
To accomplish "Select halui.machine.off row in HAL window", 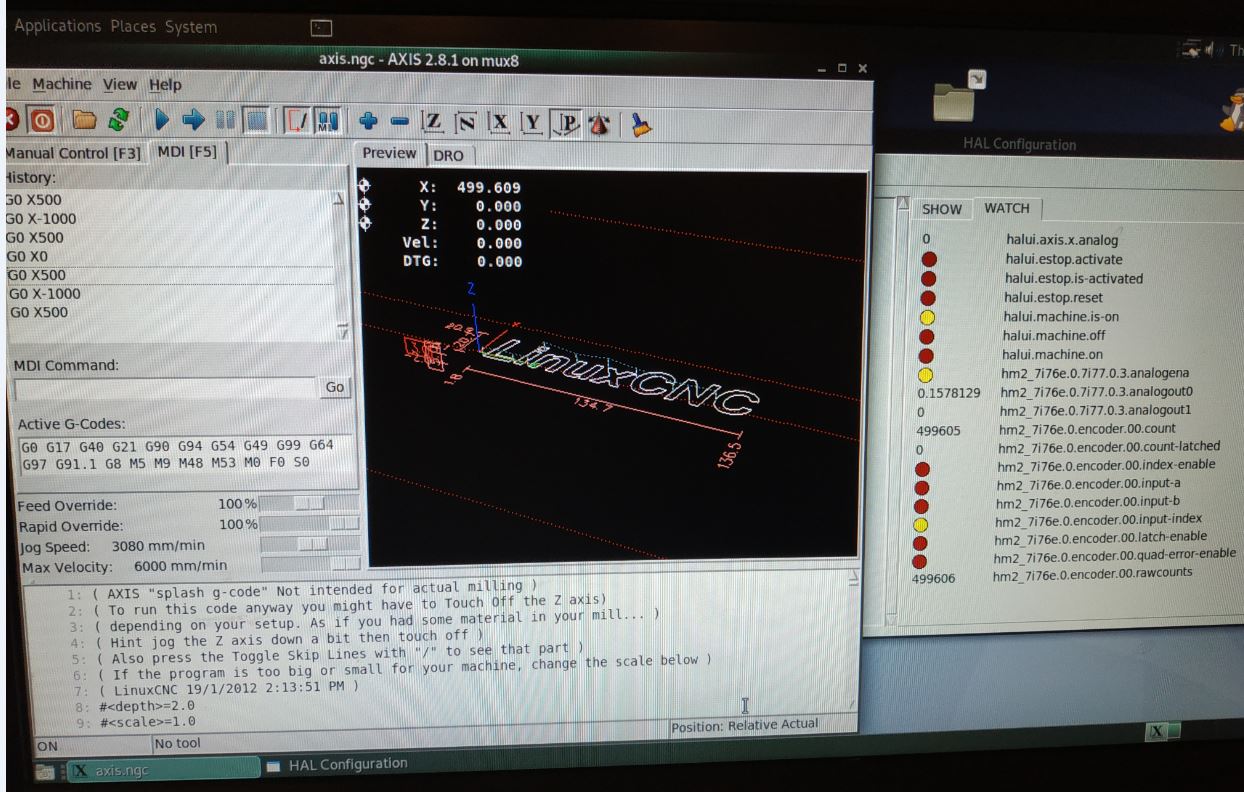I will pos(1056,335).
